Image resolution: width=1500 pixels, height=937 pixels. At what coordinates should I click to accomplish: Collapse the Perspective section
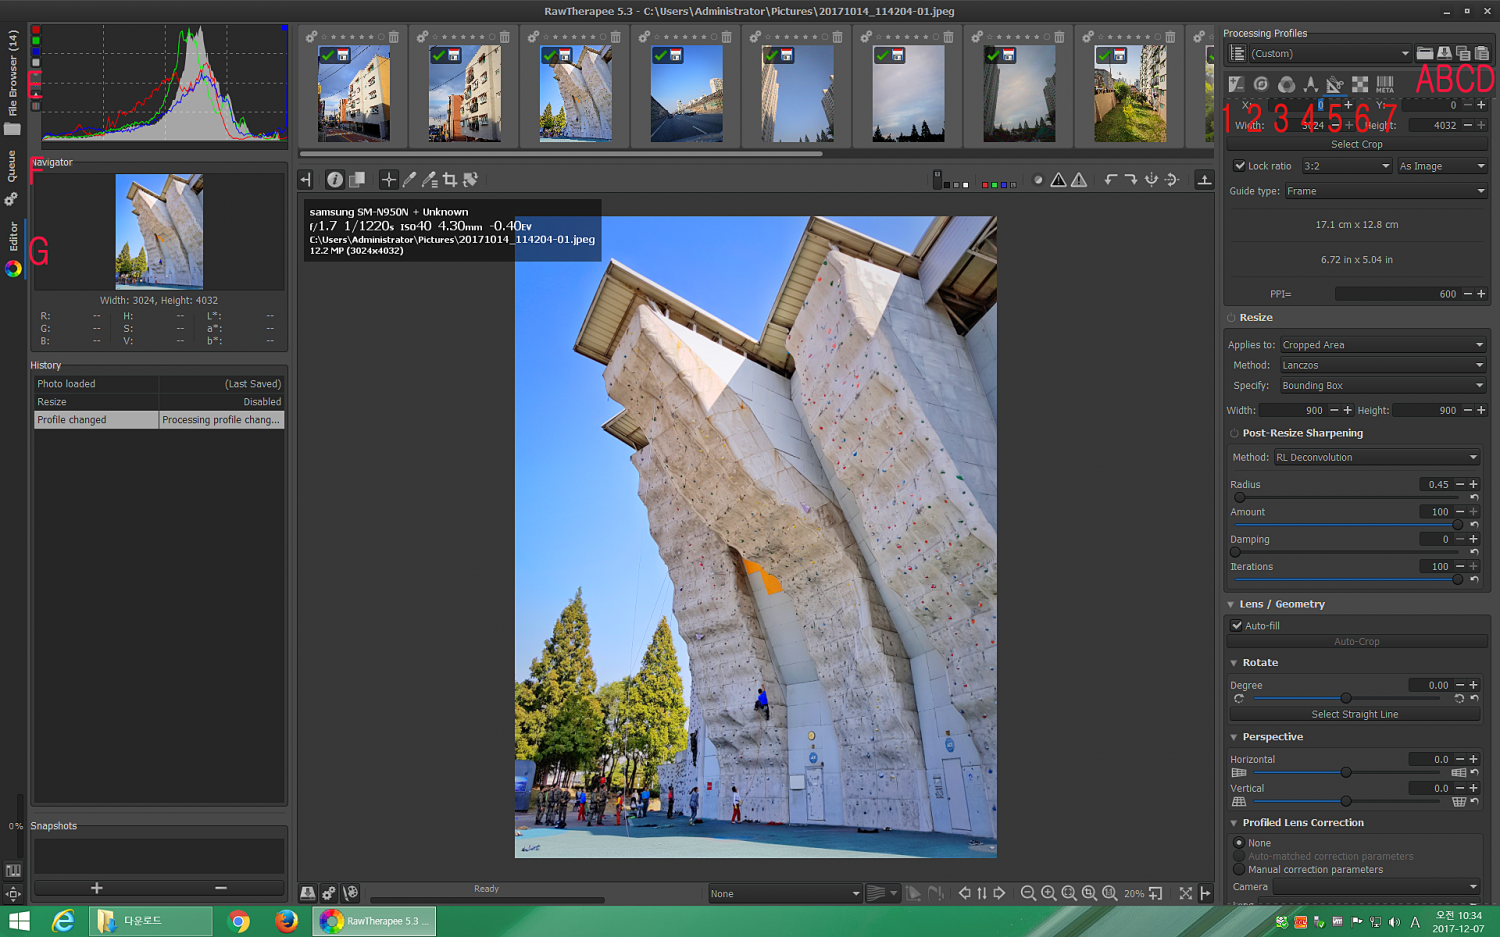pos(1234,737)
